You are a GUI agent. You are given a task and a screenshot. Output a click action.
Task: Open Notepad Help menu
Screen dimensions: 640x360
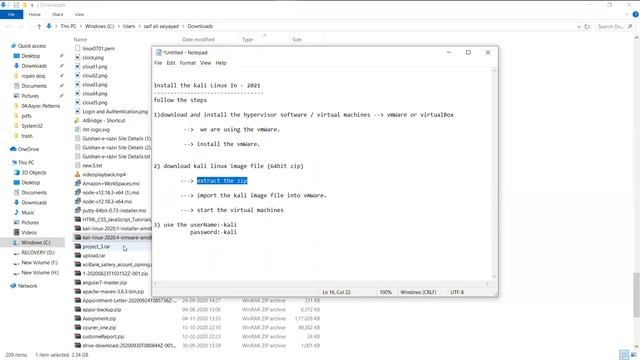(221, 63)
